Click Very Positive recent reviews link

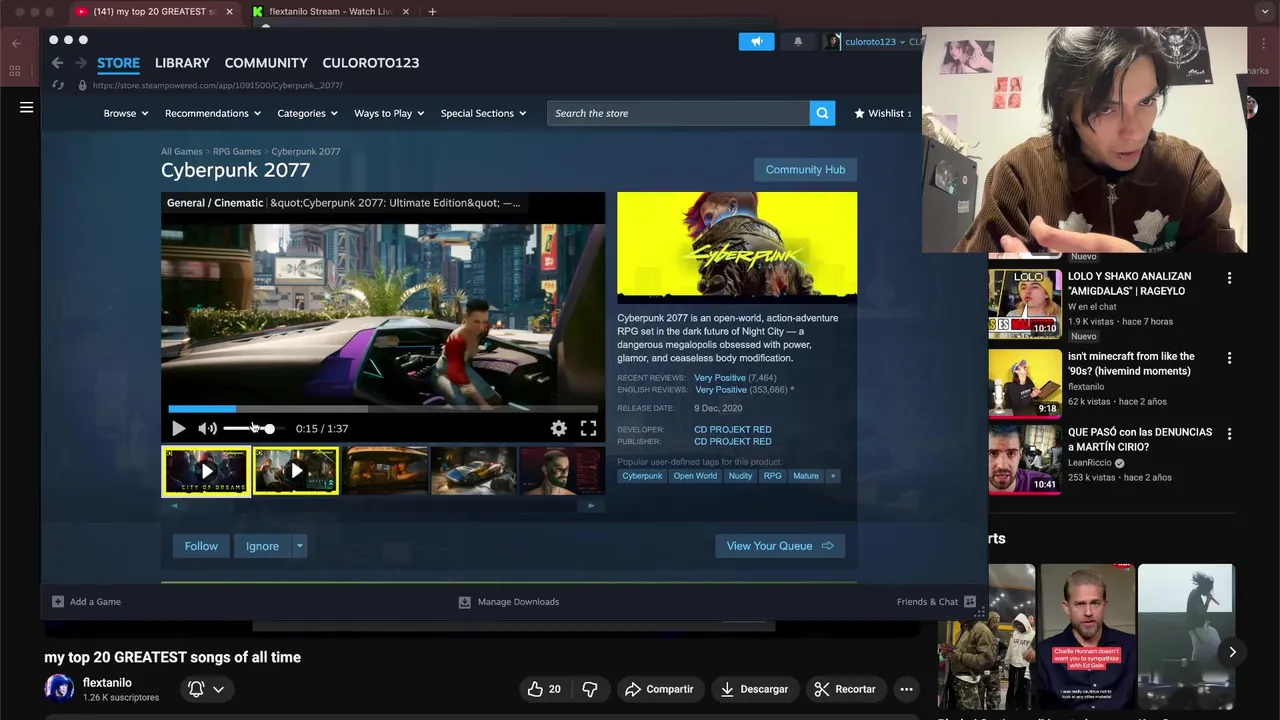720,378
